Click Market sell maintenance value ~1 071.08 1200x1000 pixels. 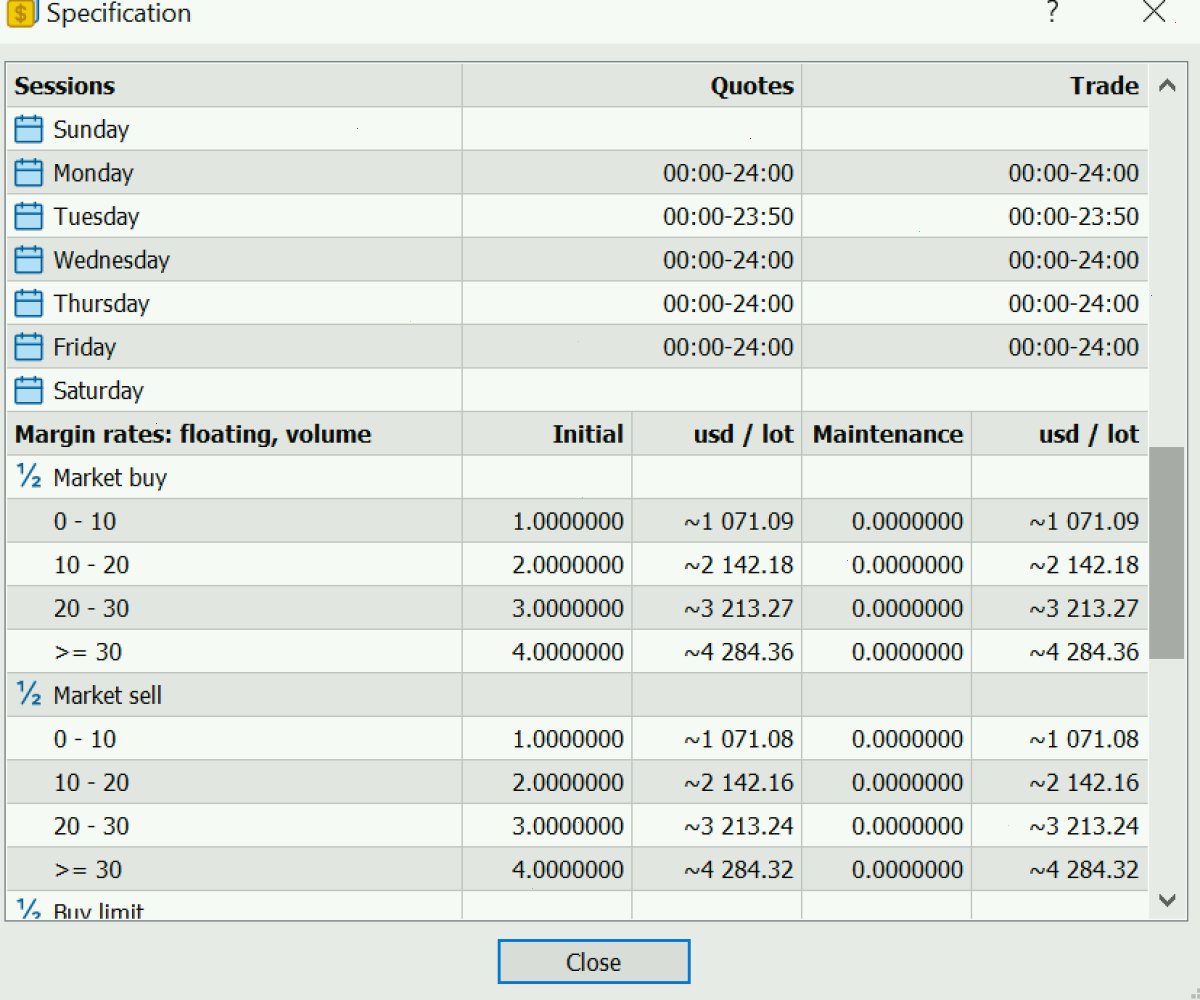pyautogui.click(x=1084, y=739)
